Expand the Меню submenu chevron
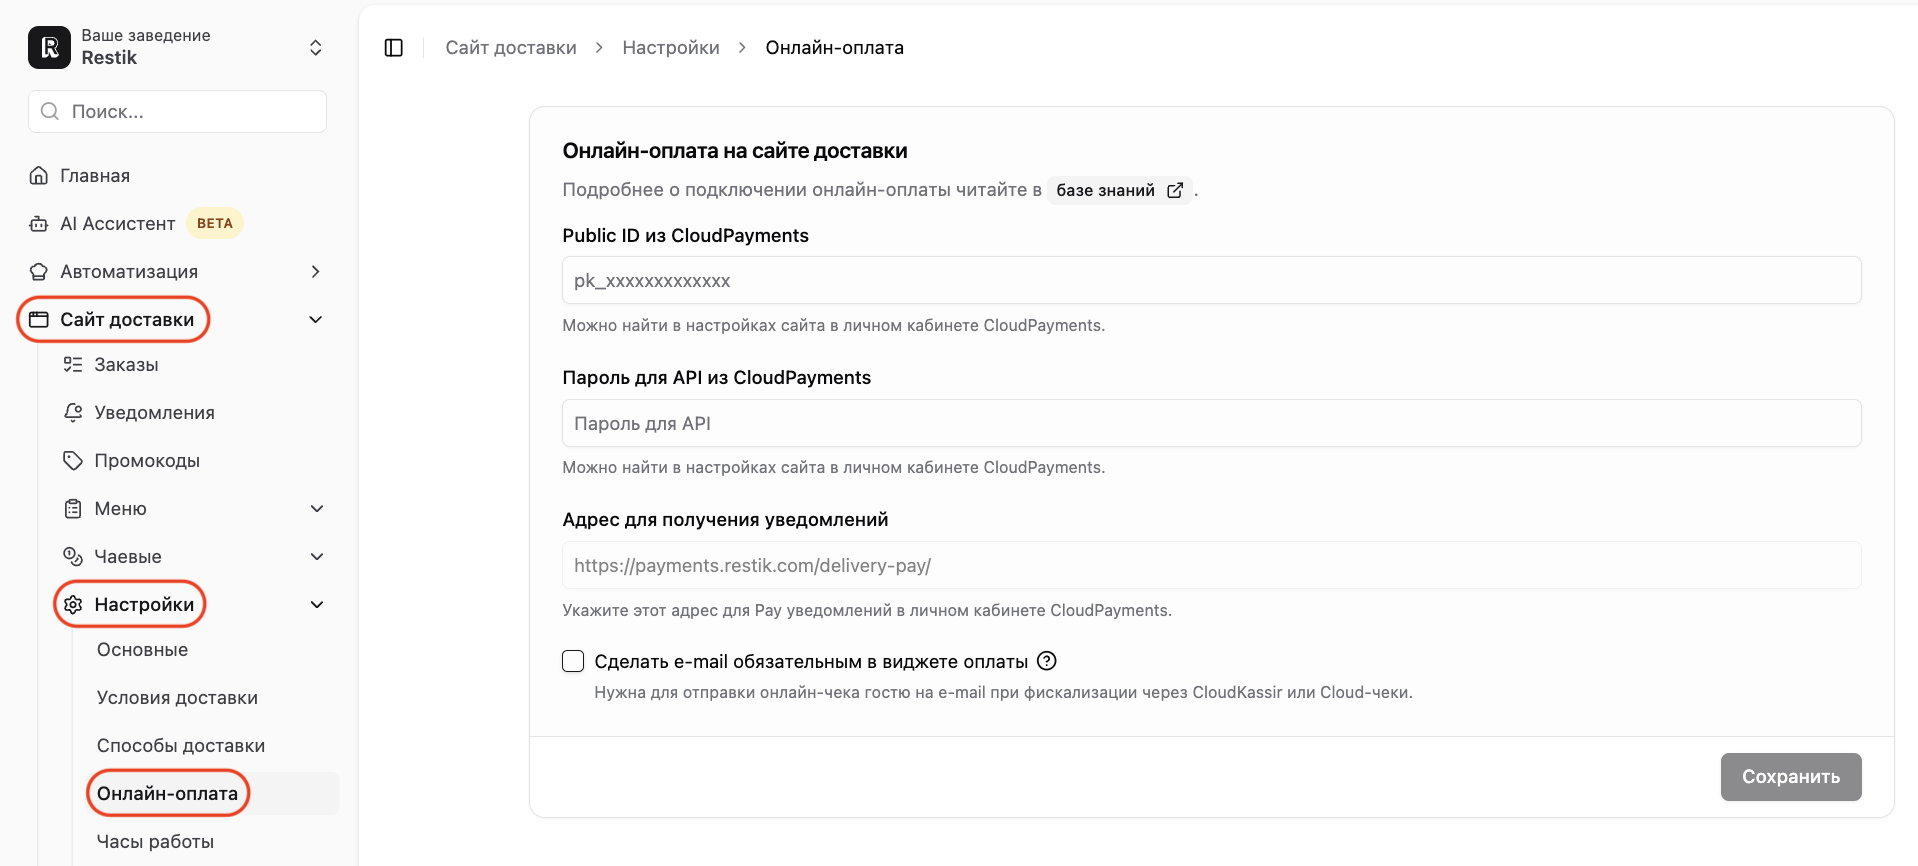Image resolution: width=1918 pixels, height=866 pixels. (317, 508)
